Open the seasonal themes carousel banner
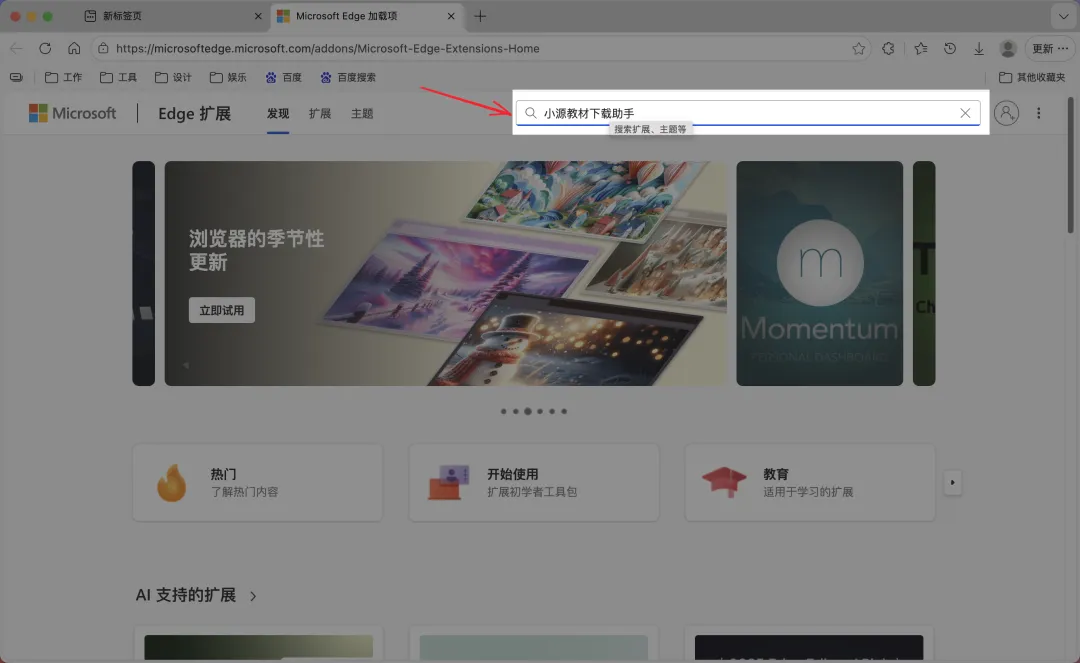This screenshot has width=1080, height=663. tap(445, 273)
